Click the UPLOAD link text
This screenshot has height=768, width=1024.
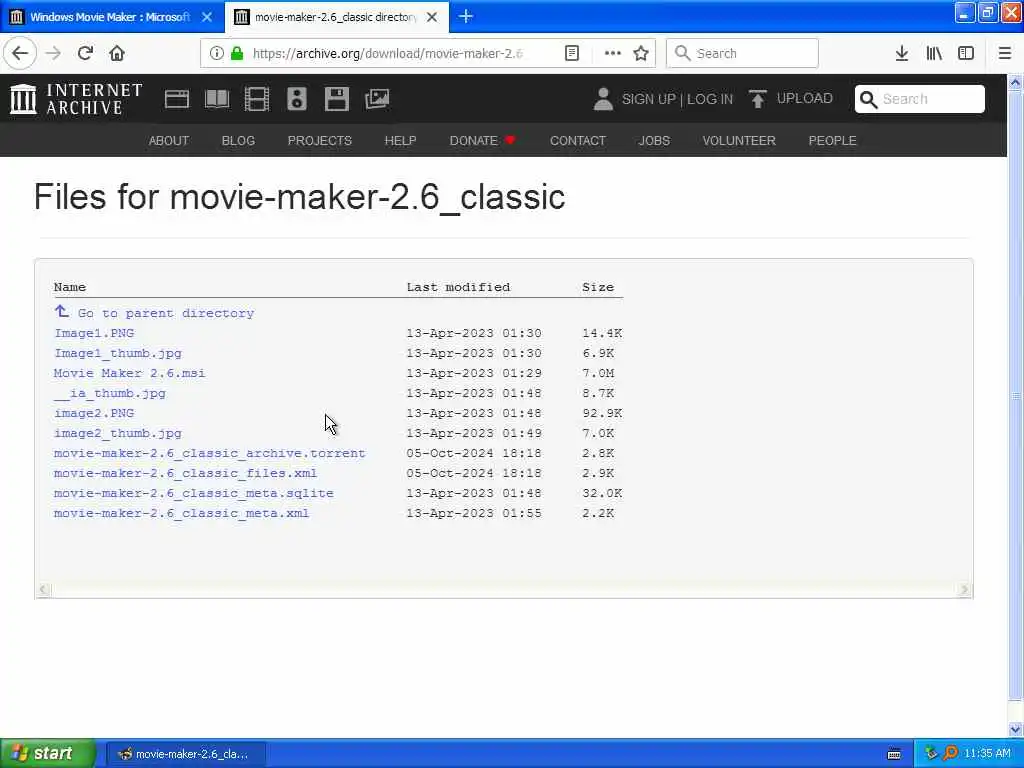805,98
